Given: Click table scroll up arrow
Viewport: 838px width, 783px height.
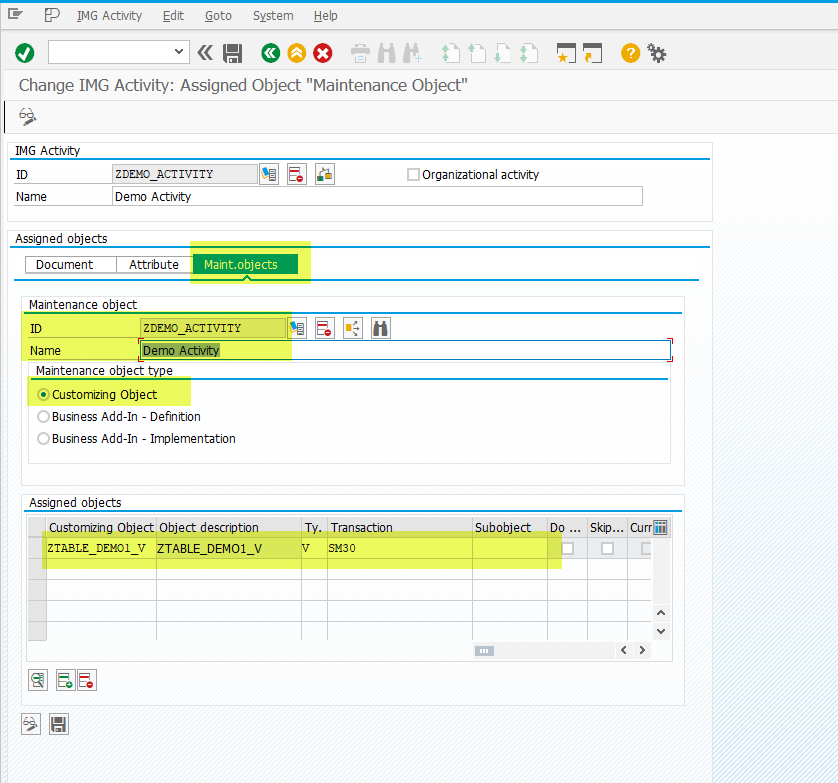Looking at the screenshot, I should tap(661, 613).
